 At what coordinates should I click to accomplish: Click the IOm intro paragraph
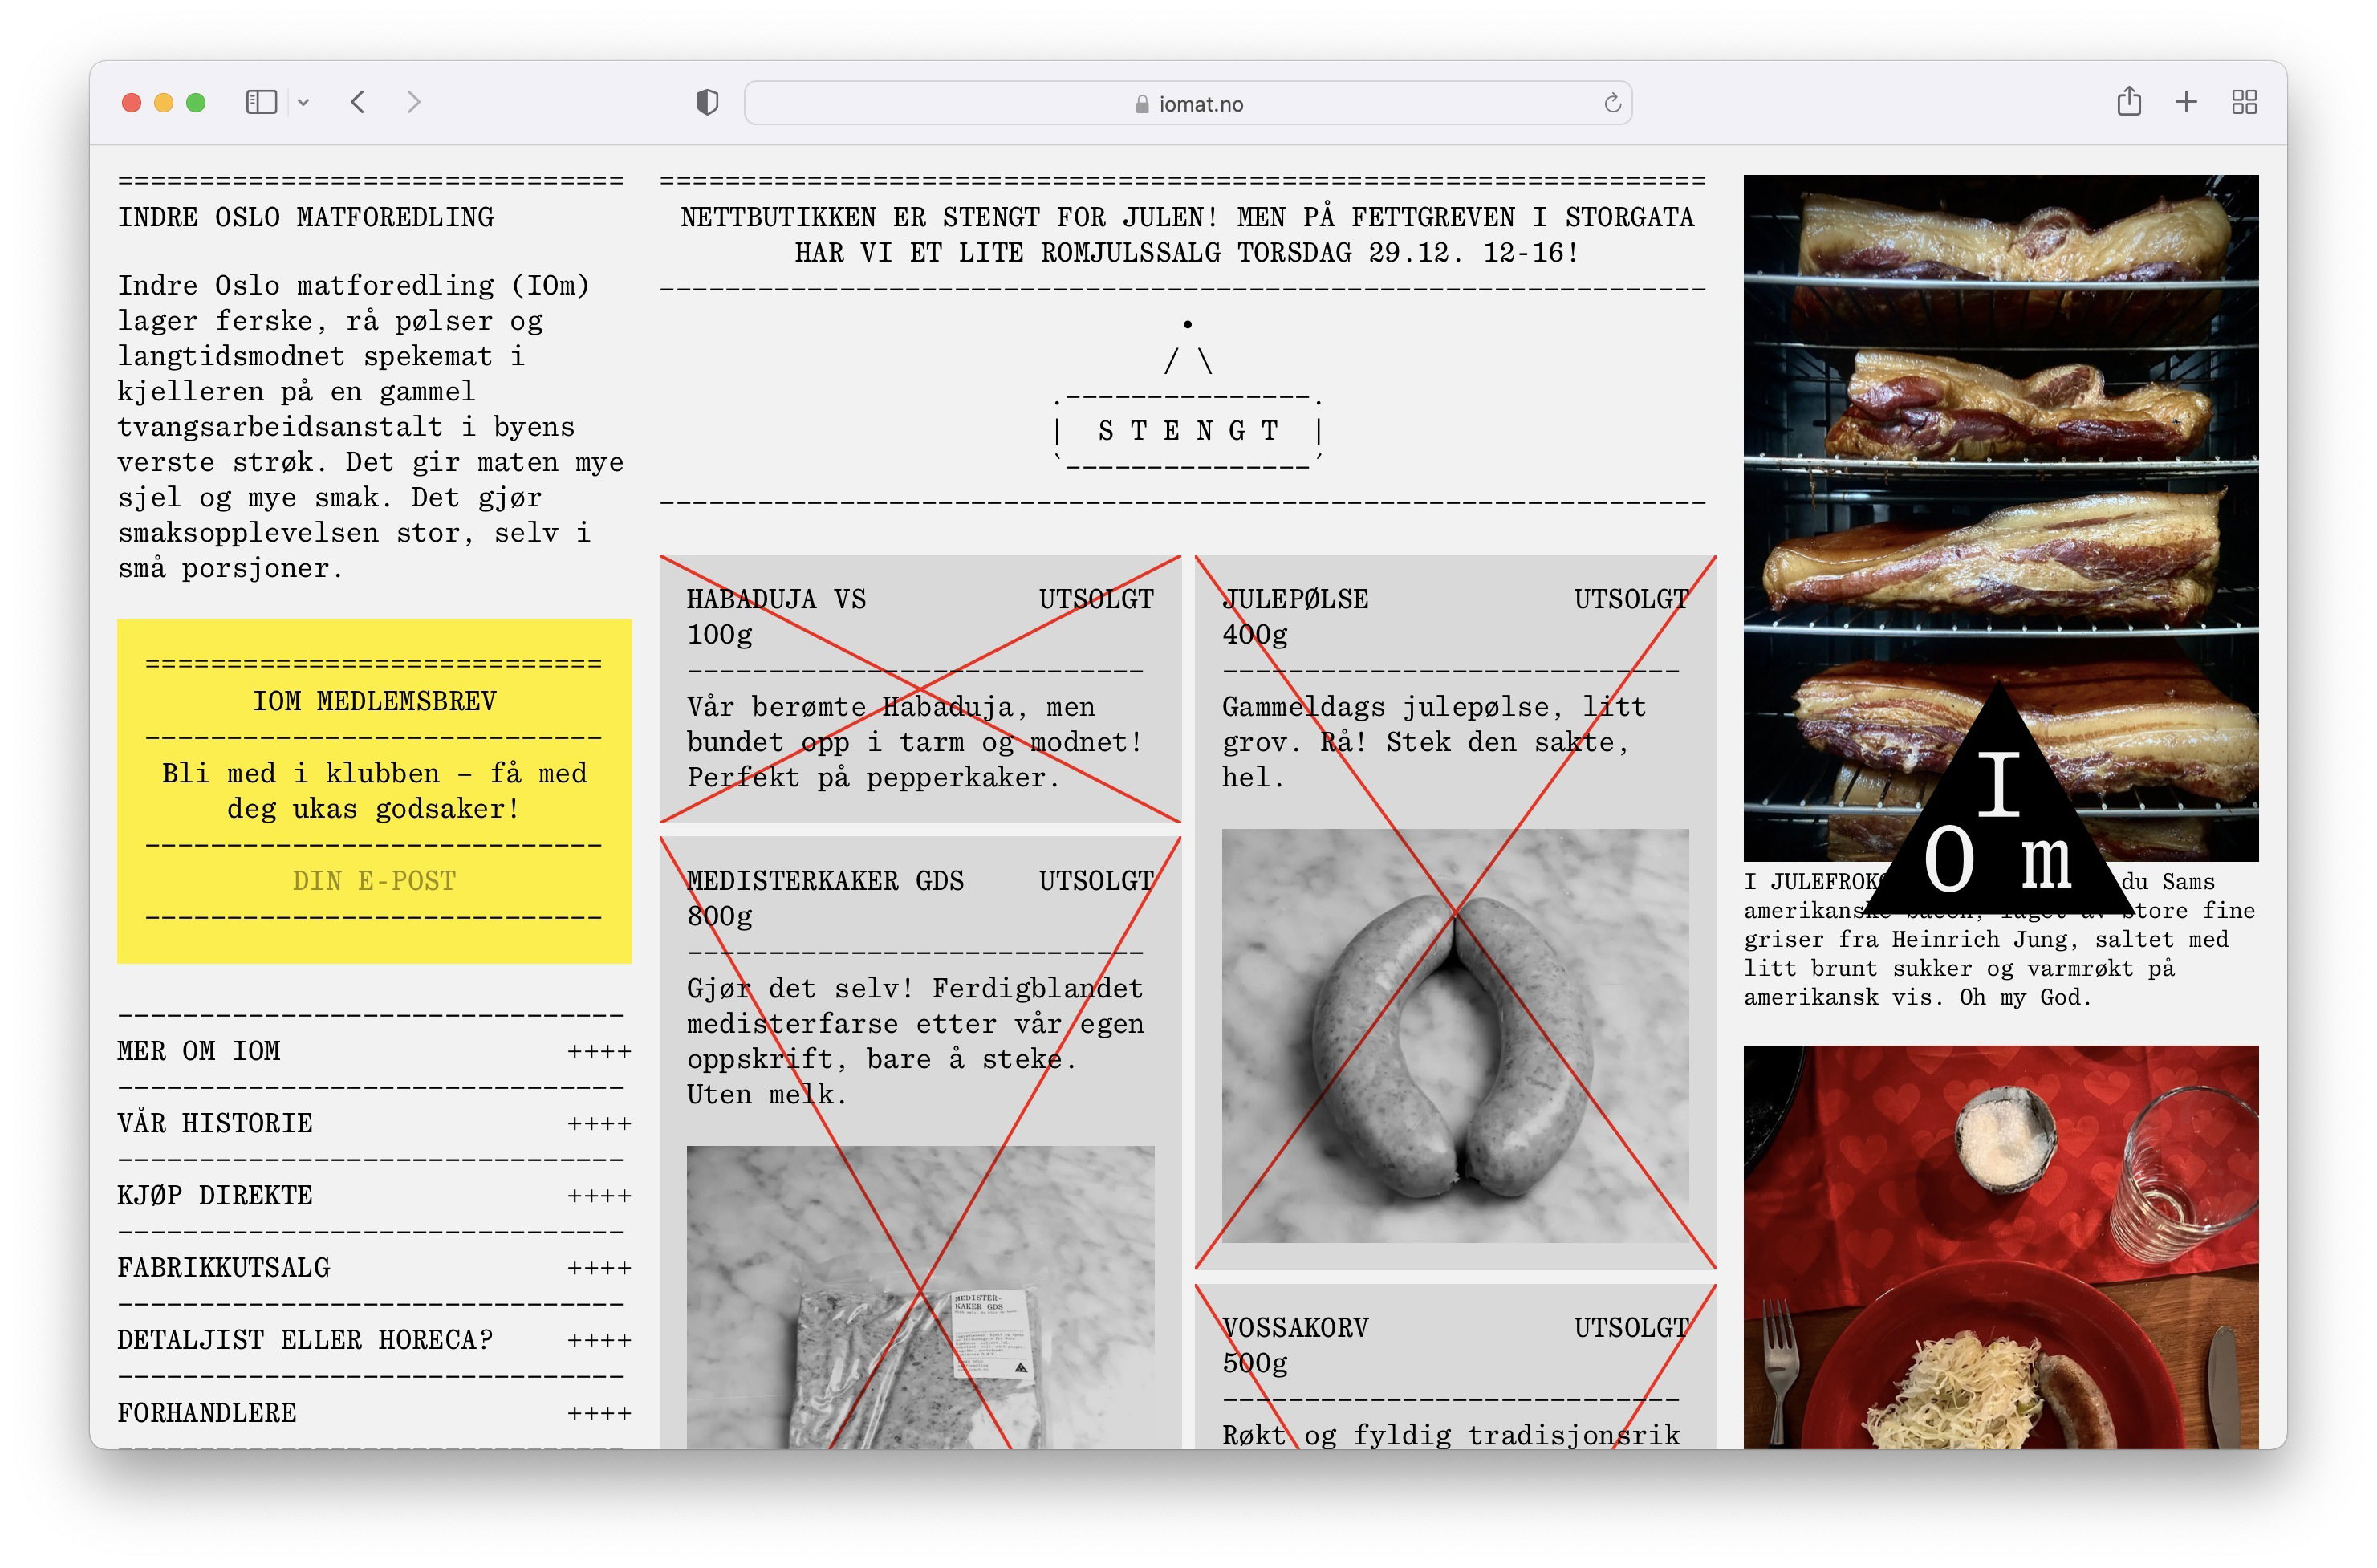[x=370, y=427]
